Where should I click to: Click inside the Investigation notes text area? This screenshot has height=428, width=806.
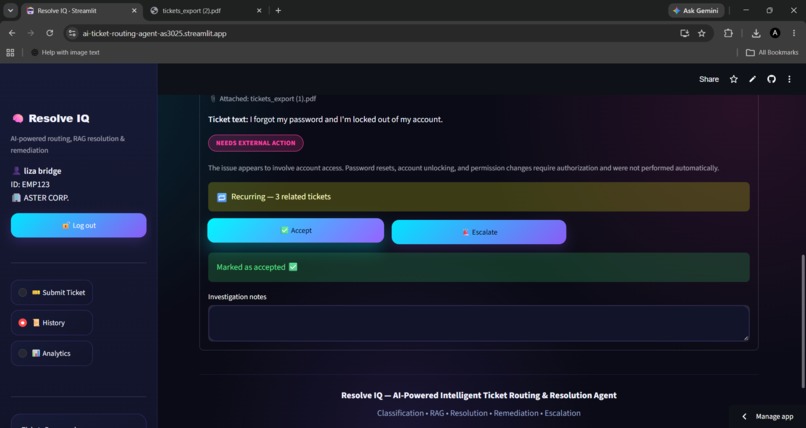[x=479, y=323]
